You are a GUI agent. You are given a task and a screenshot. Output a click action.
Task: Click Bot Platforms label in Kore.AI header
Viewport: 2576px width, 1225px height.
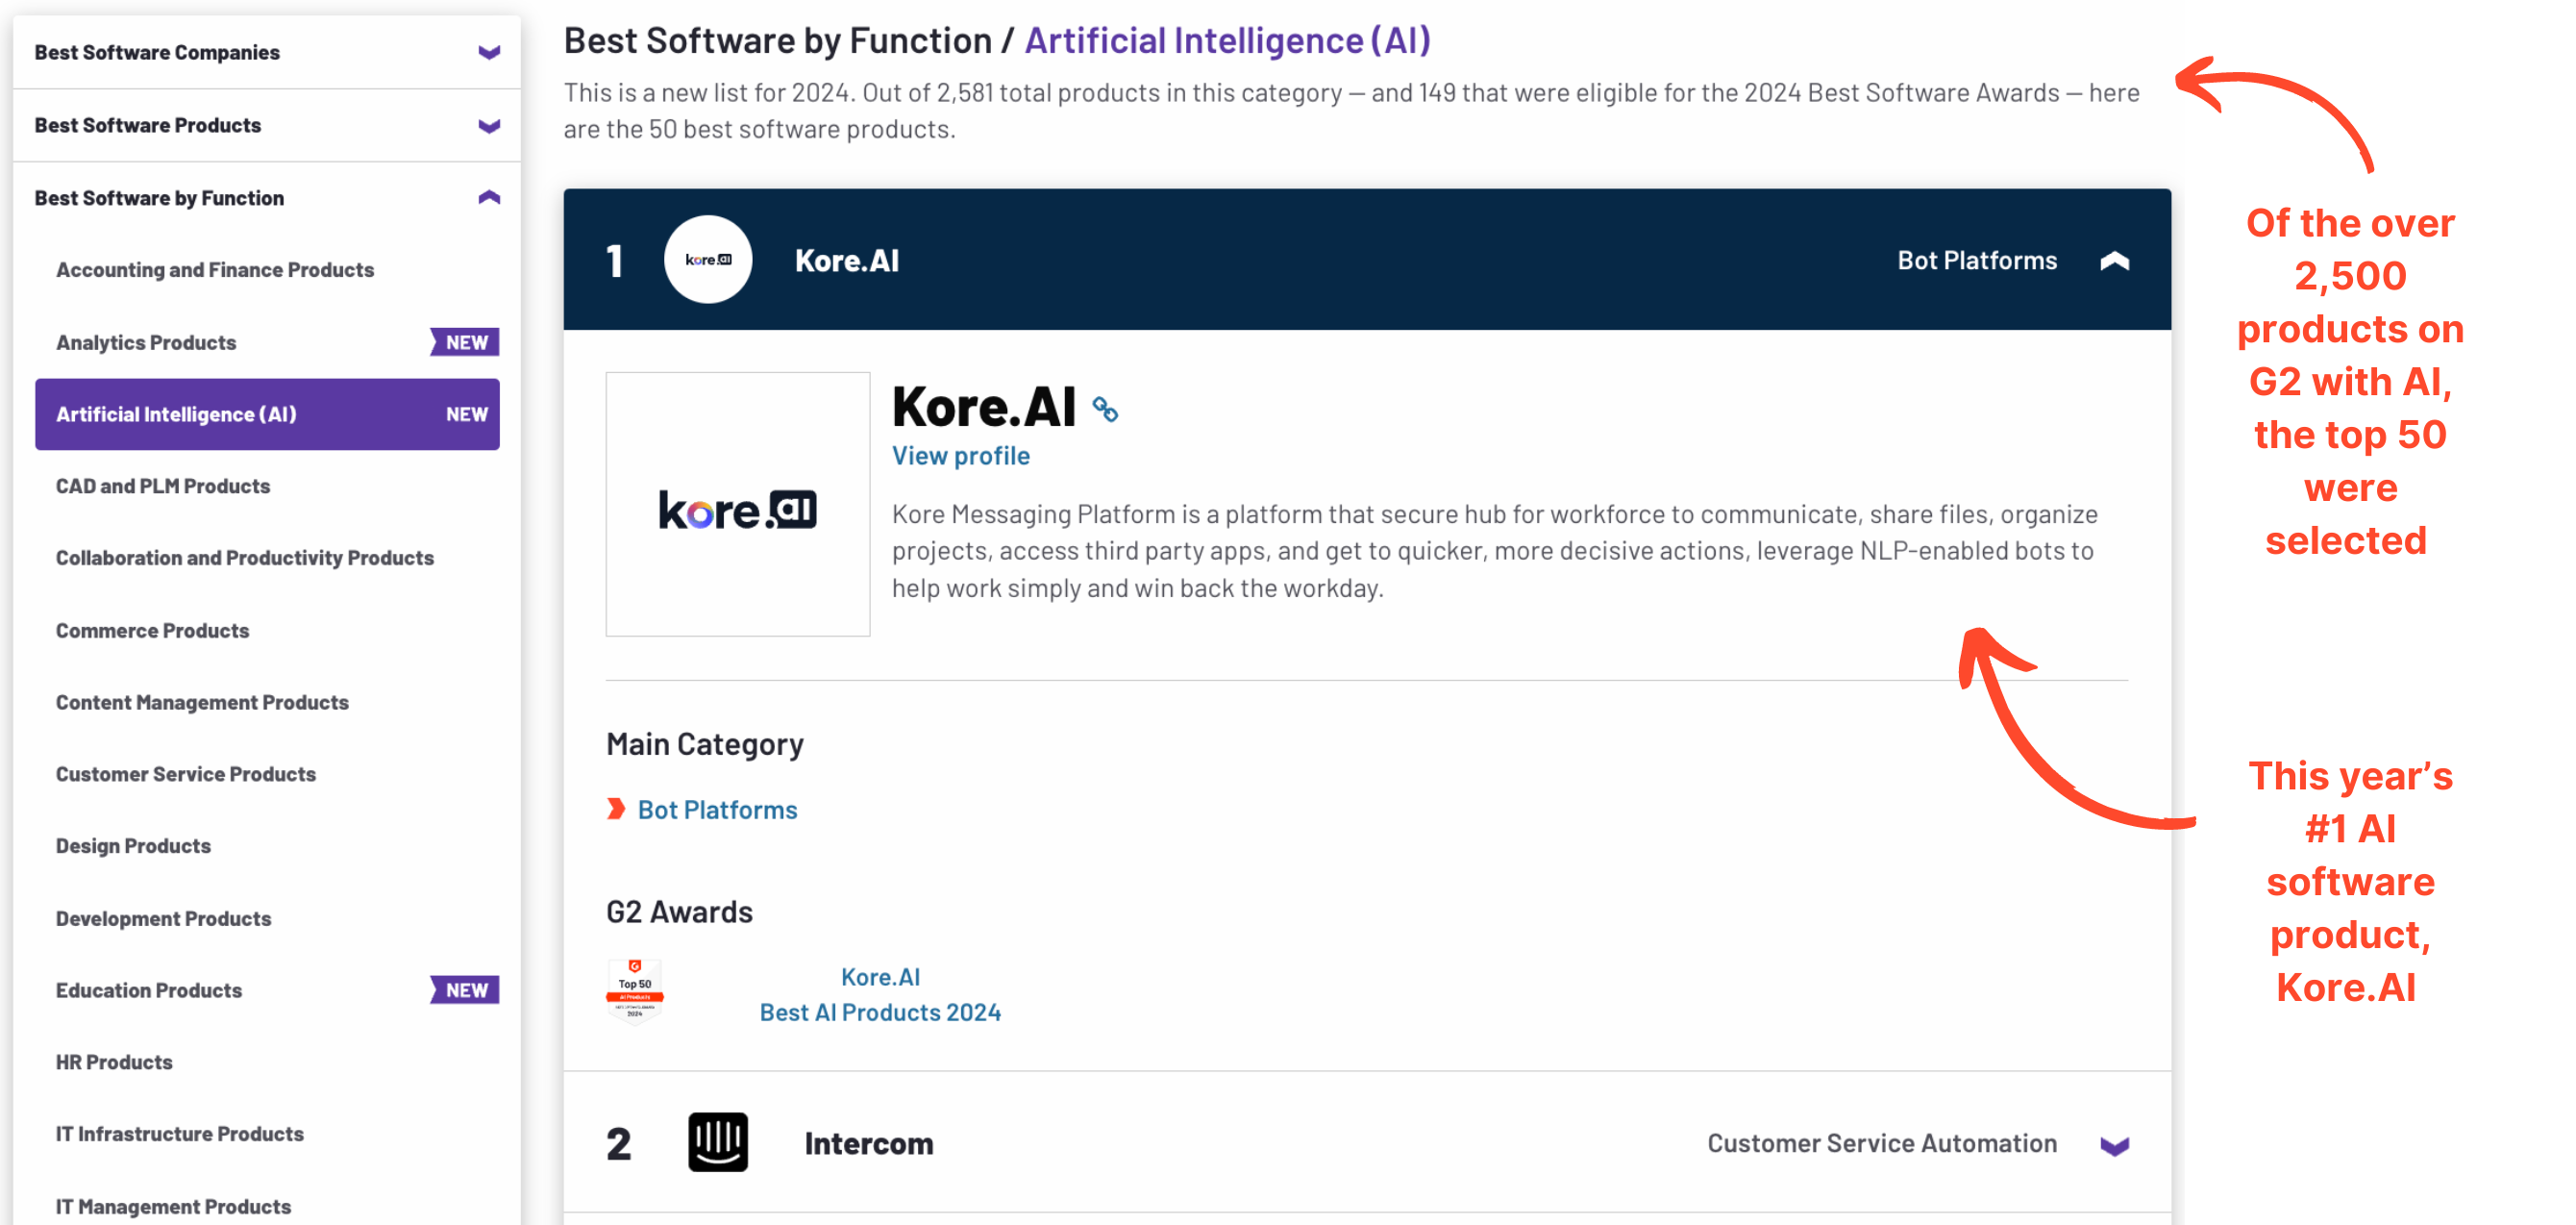1977,261
